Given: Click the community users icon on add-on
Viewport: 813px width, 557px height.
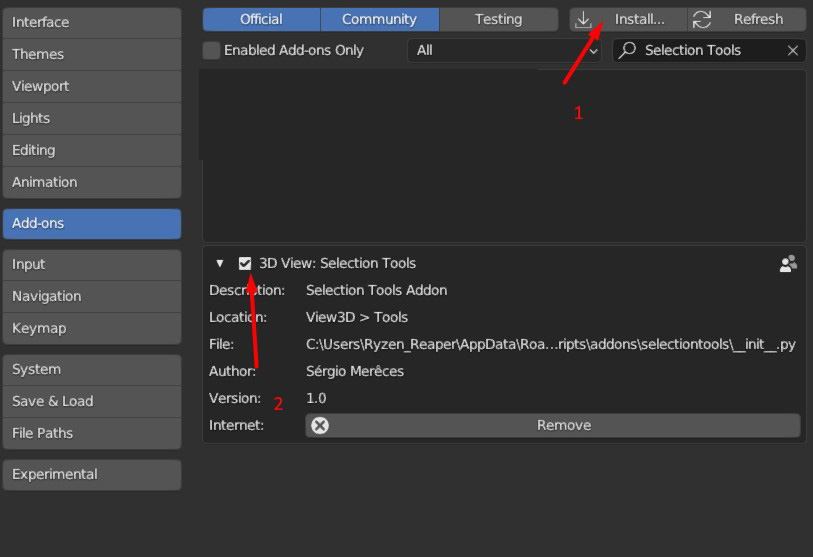Looking at the screenshot, I should [x=788, y=264].
